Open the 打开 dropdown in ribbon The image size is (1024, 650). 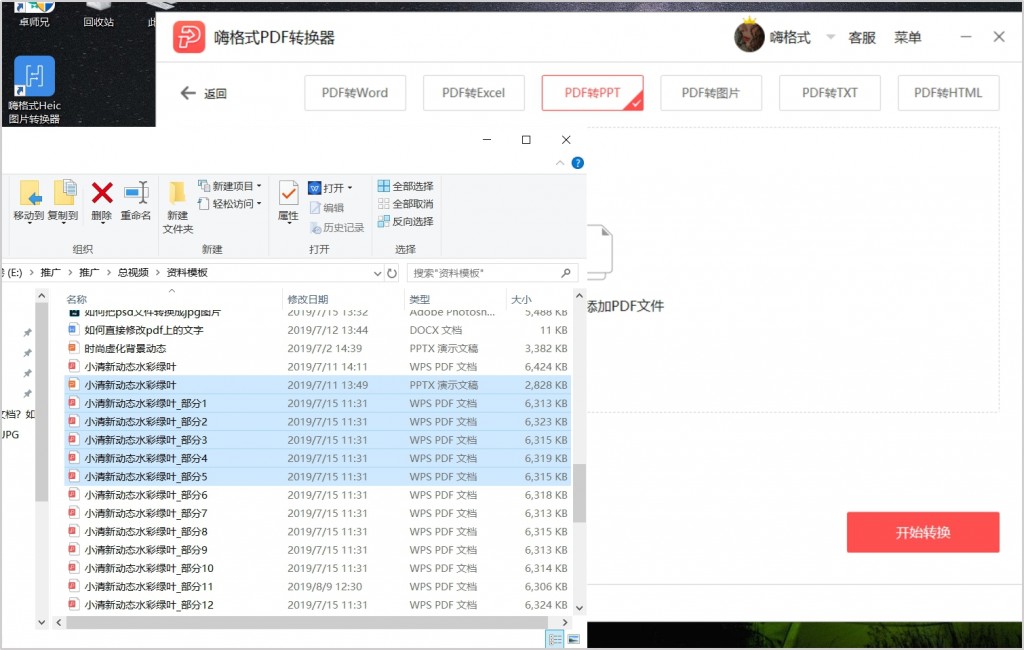pos(330,188)
